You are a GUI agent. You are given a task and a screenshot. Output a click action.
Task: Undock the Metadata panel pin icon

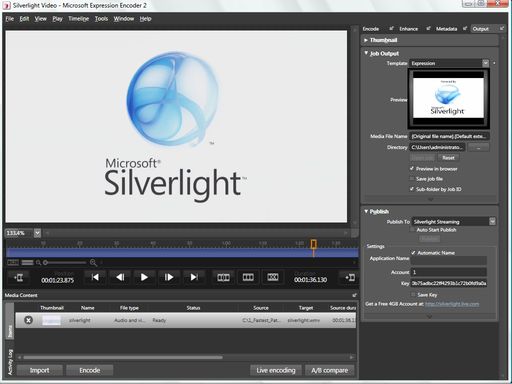(x=465, y=29)
